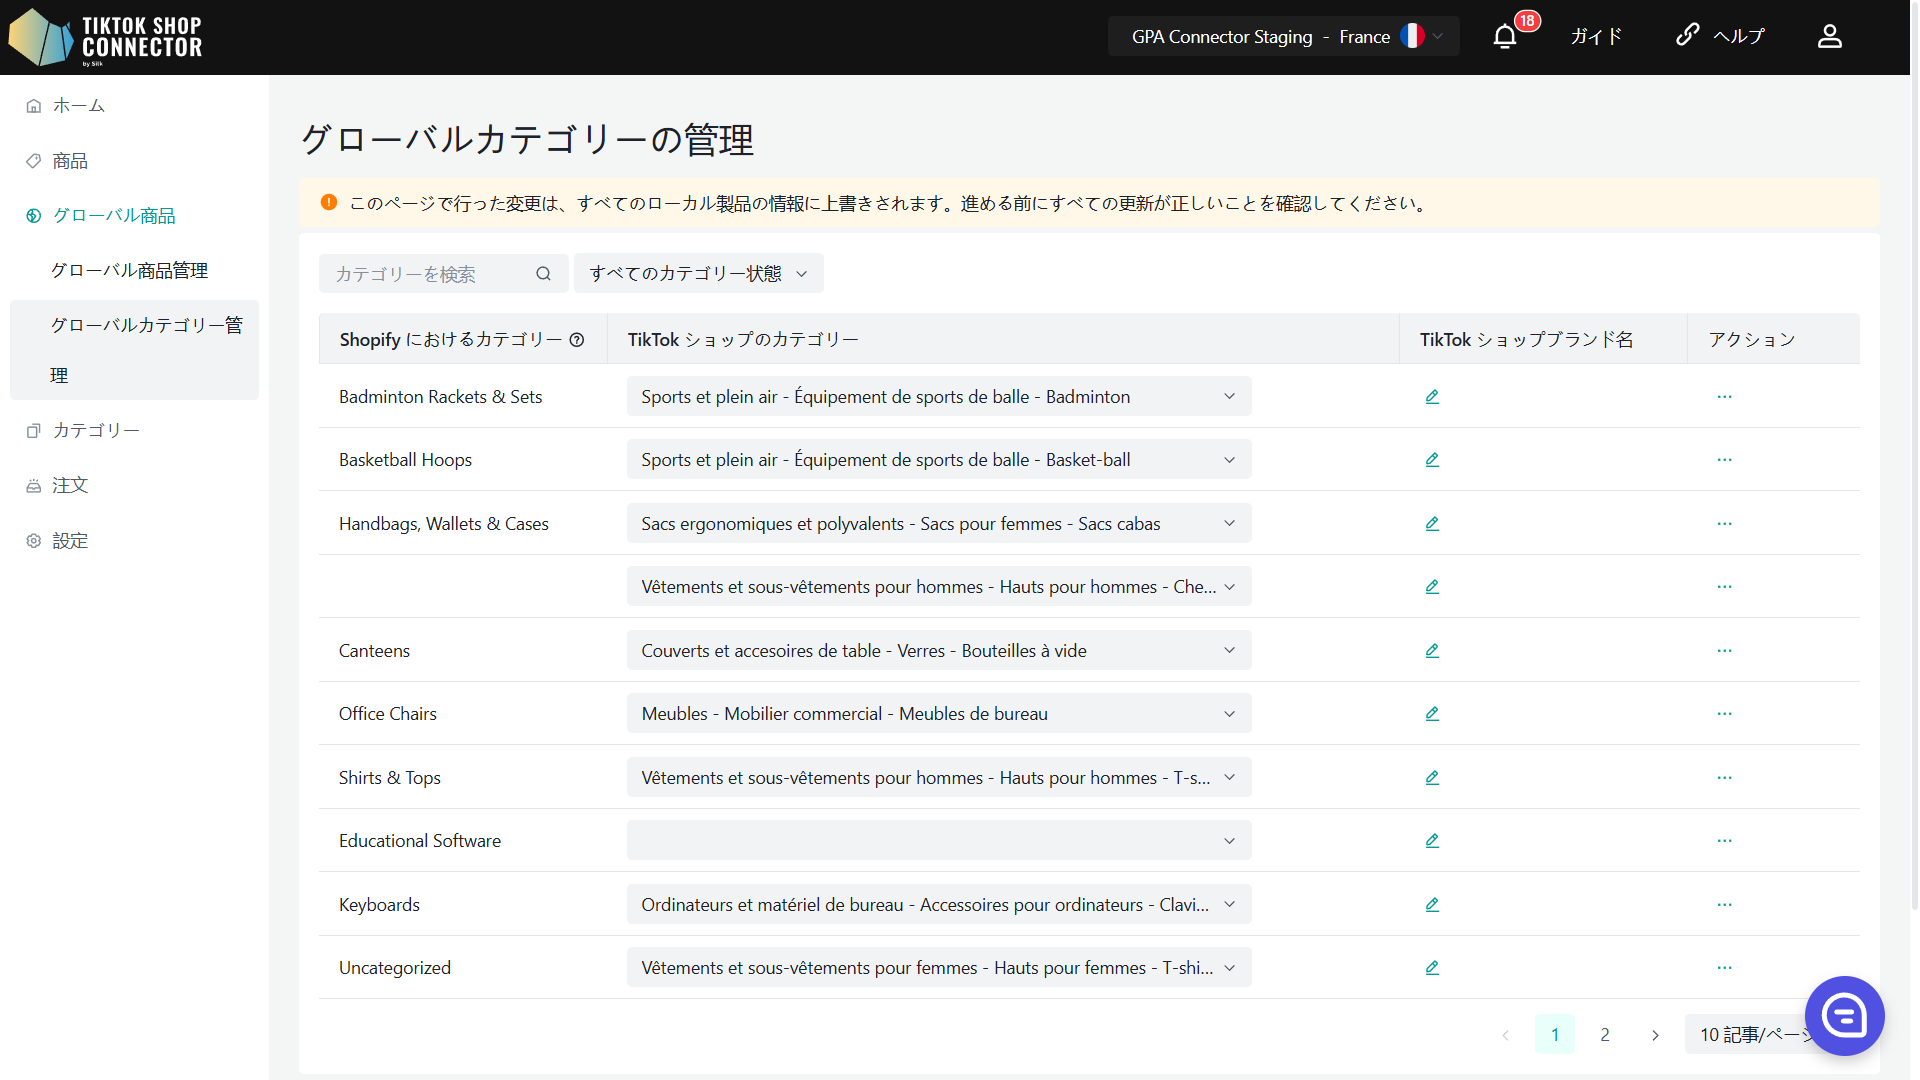1920x1080 pixels.
Task: Open actions menu for Educational Software
Action: [x=1725, y=841]
